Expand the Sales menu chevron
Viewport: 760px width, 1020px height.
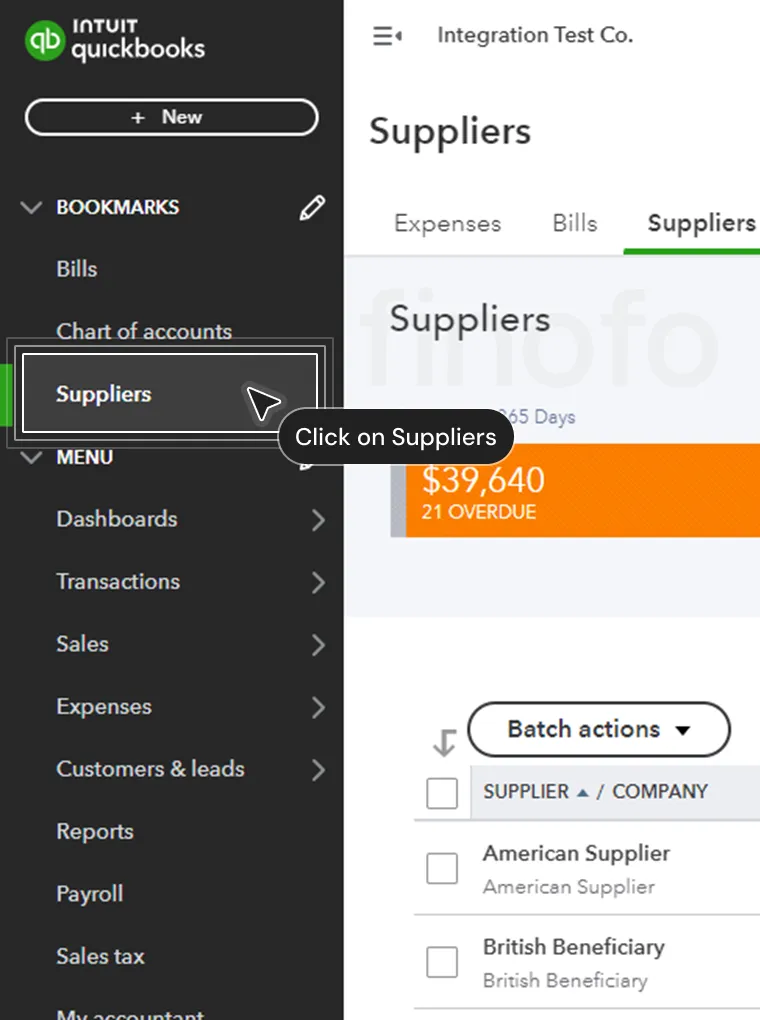tap(318, 645)
